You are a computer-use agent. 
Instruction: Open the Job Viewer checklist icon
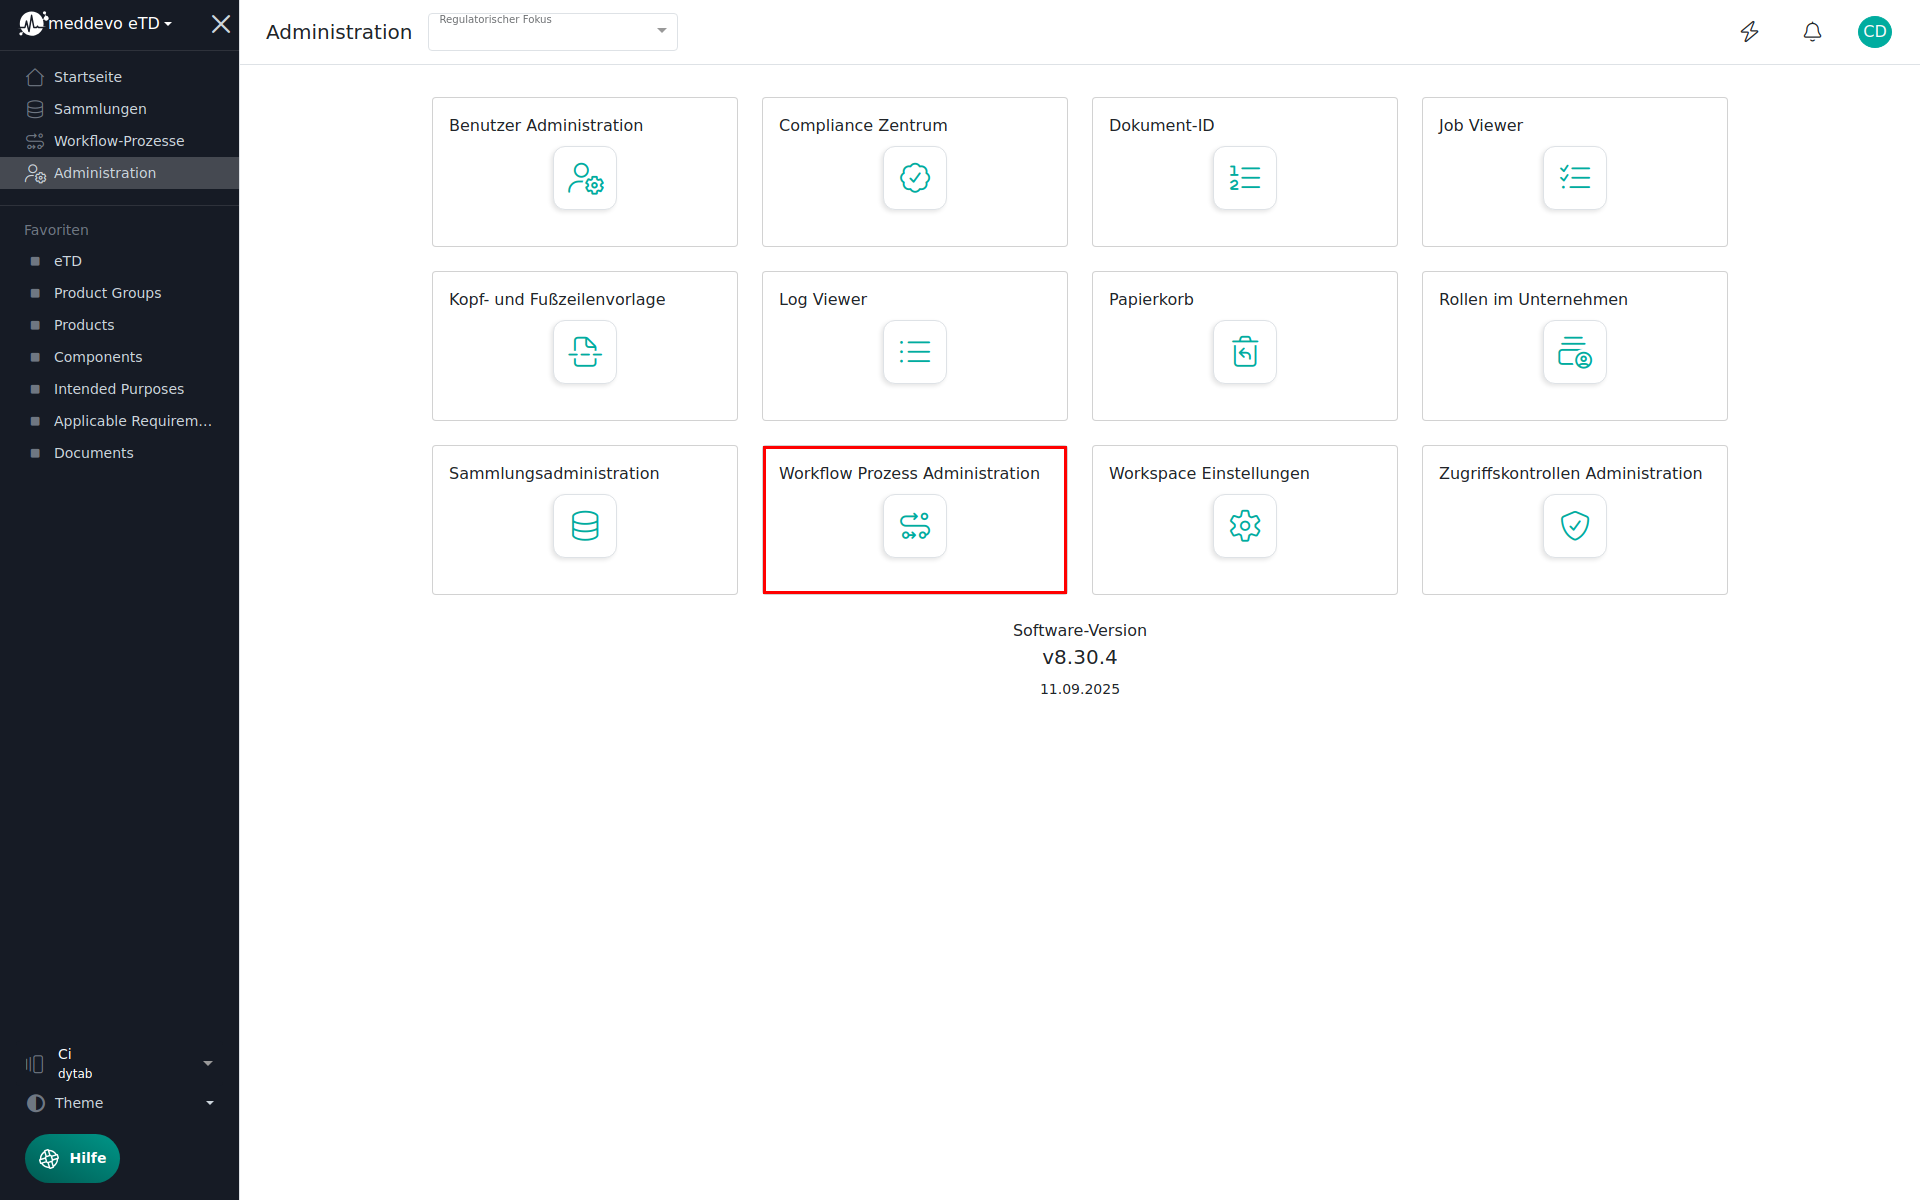[1575, 178]
